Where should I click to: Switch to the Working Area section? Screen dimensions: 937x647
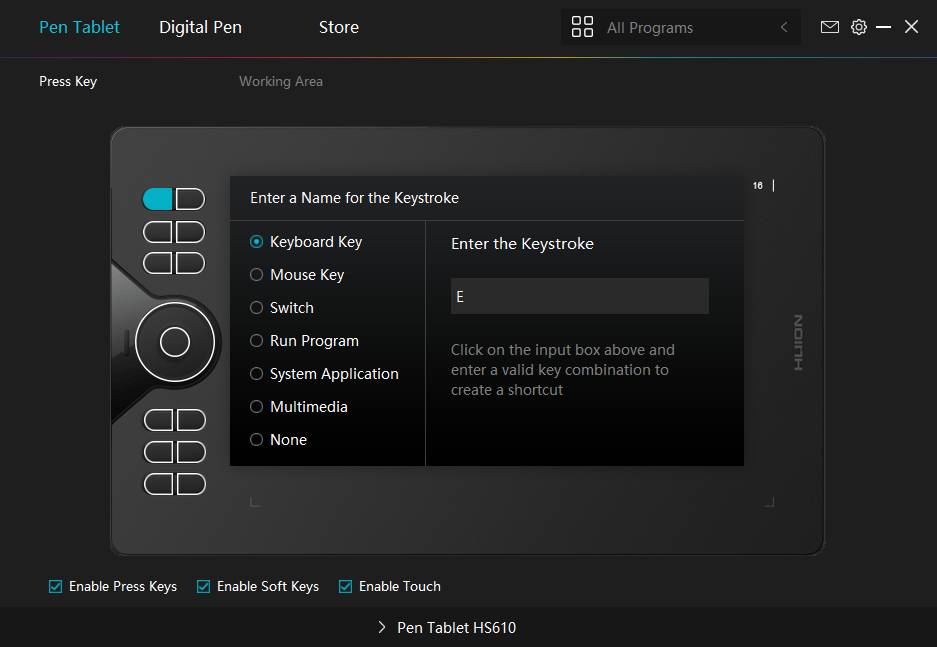click(280, 81)
